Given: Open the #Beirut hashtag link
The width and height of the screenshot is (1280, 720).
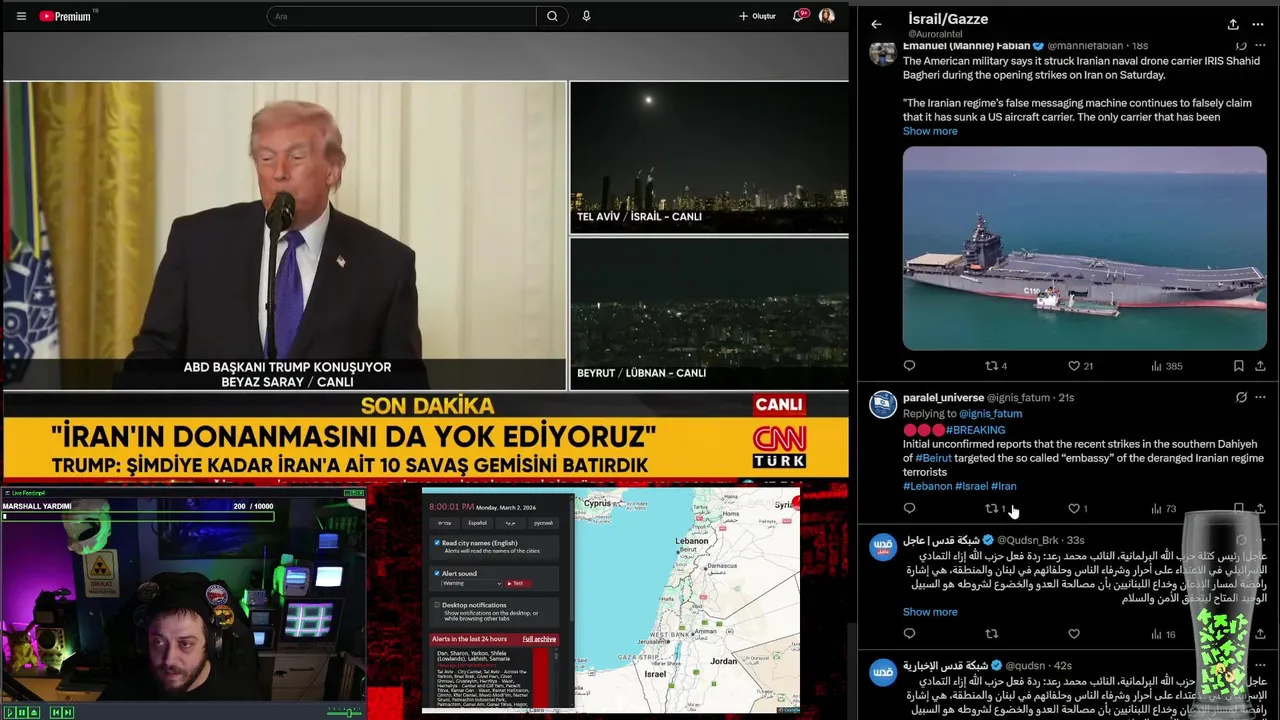Looking at the screenshot, I should click(933, 458).
